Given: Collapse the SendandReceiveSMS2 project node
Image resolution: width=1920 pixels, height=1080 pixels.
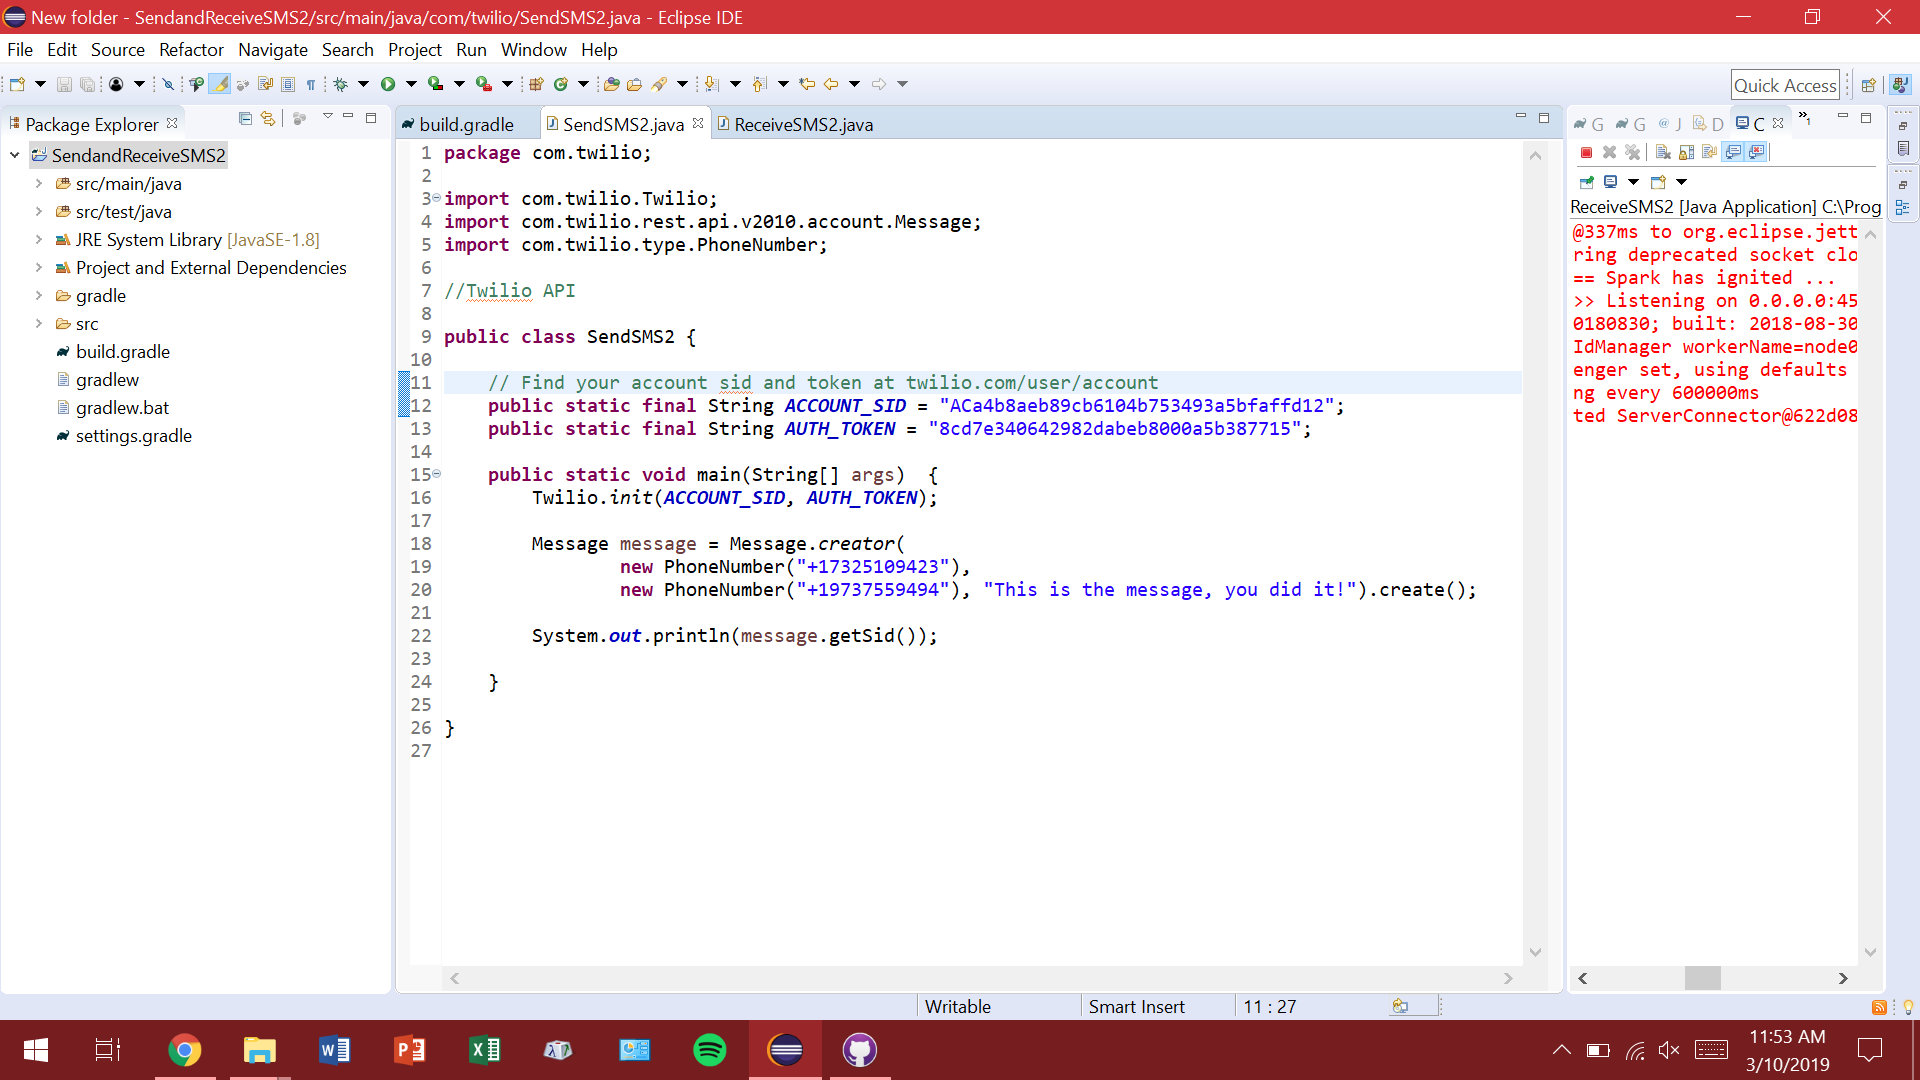Looking at the screenshot, I should (x=15, y=155).
